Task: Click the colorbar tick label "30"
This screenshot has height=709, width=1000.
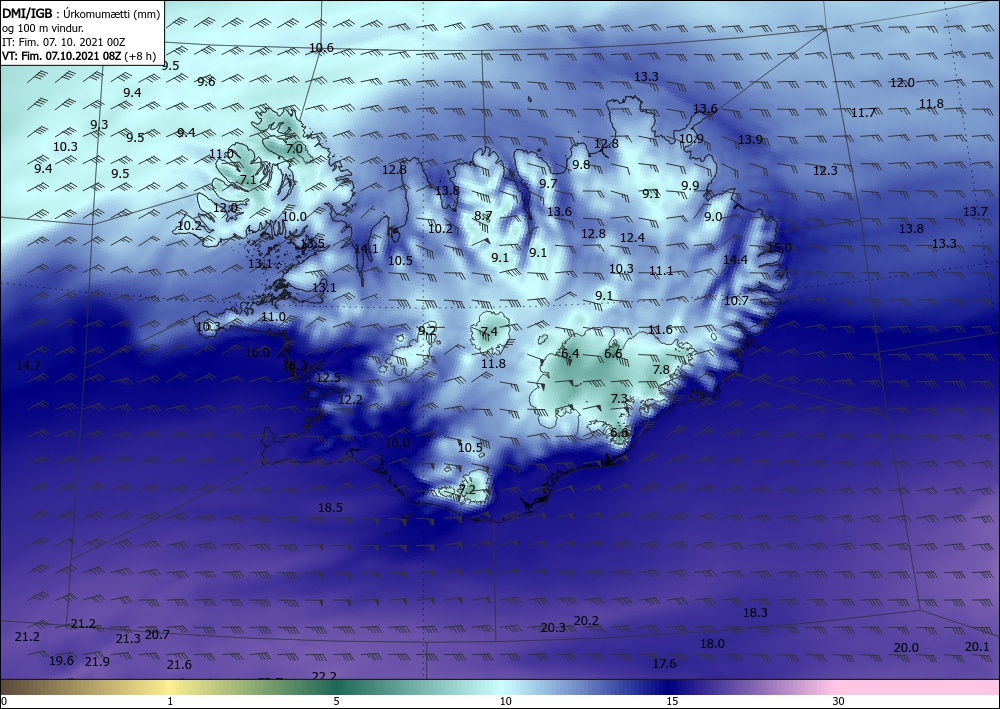Action: pos(839,702)
